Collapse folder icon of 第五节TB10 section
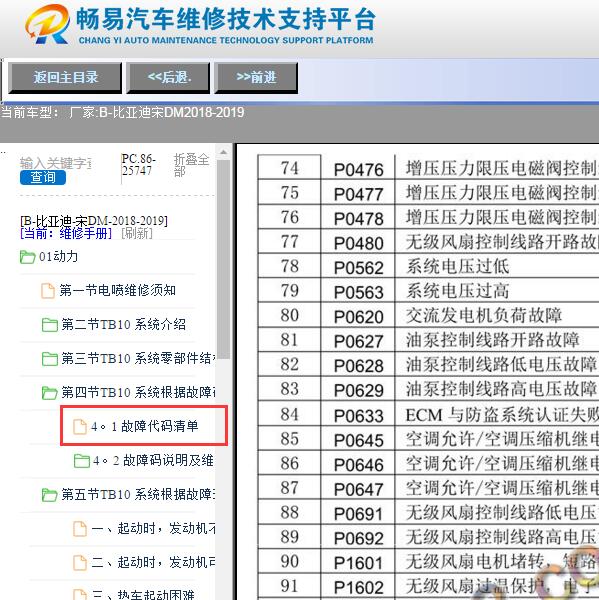 point(50,495)
